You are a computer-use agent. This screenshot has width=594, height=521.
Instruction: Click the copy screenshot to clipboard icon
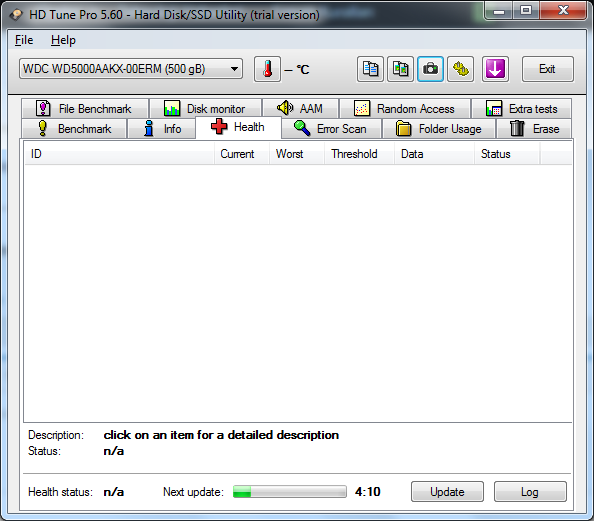point(400,69)
